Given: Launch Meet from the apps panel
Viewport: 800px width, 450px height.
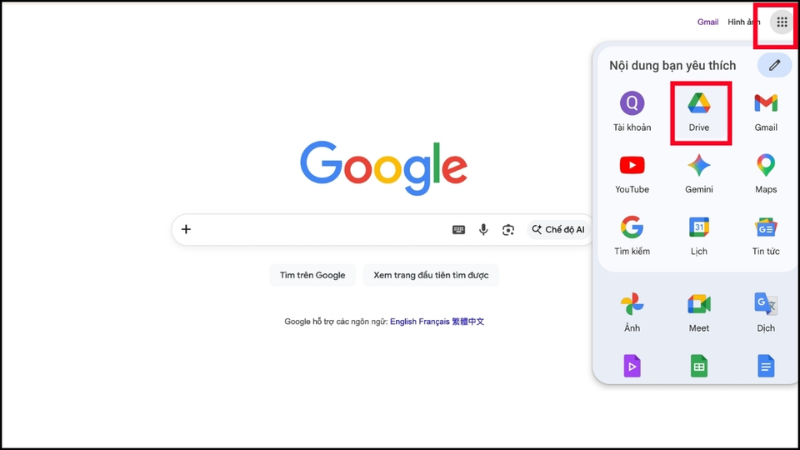Looking at the screenshot, I should (x=699, y=313).
